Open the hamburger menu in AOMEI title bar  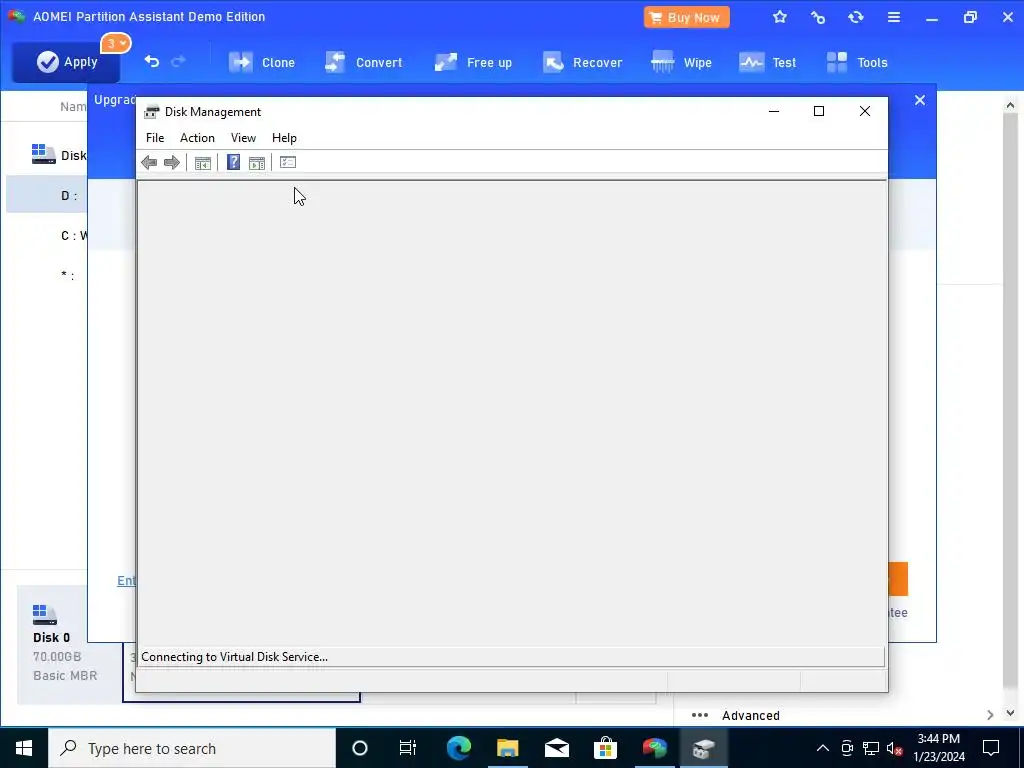(x=894, y=18)
